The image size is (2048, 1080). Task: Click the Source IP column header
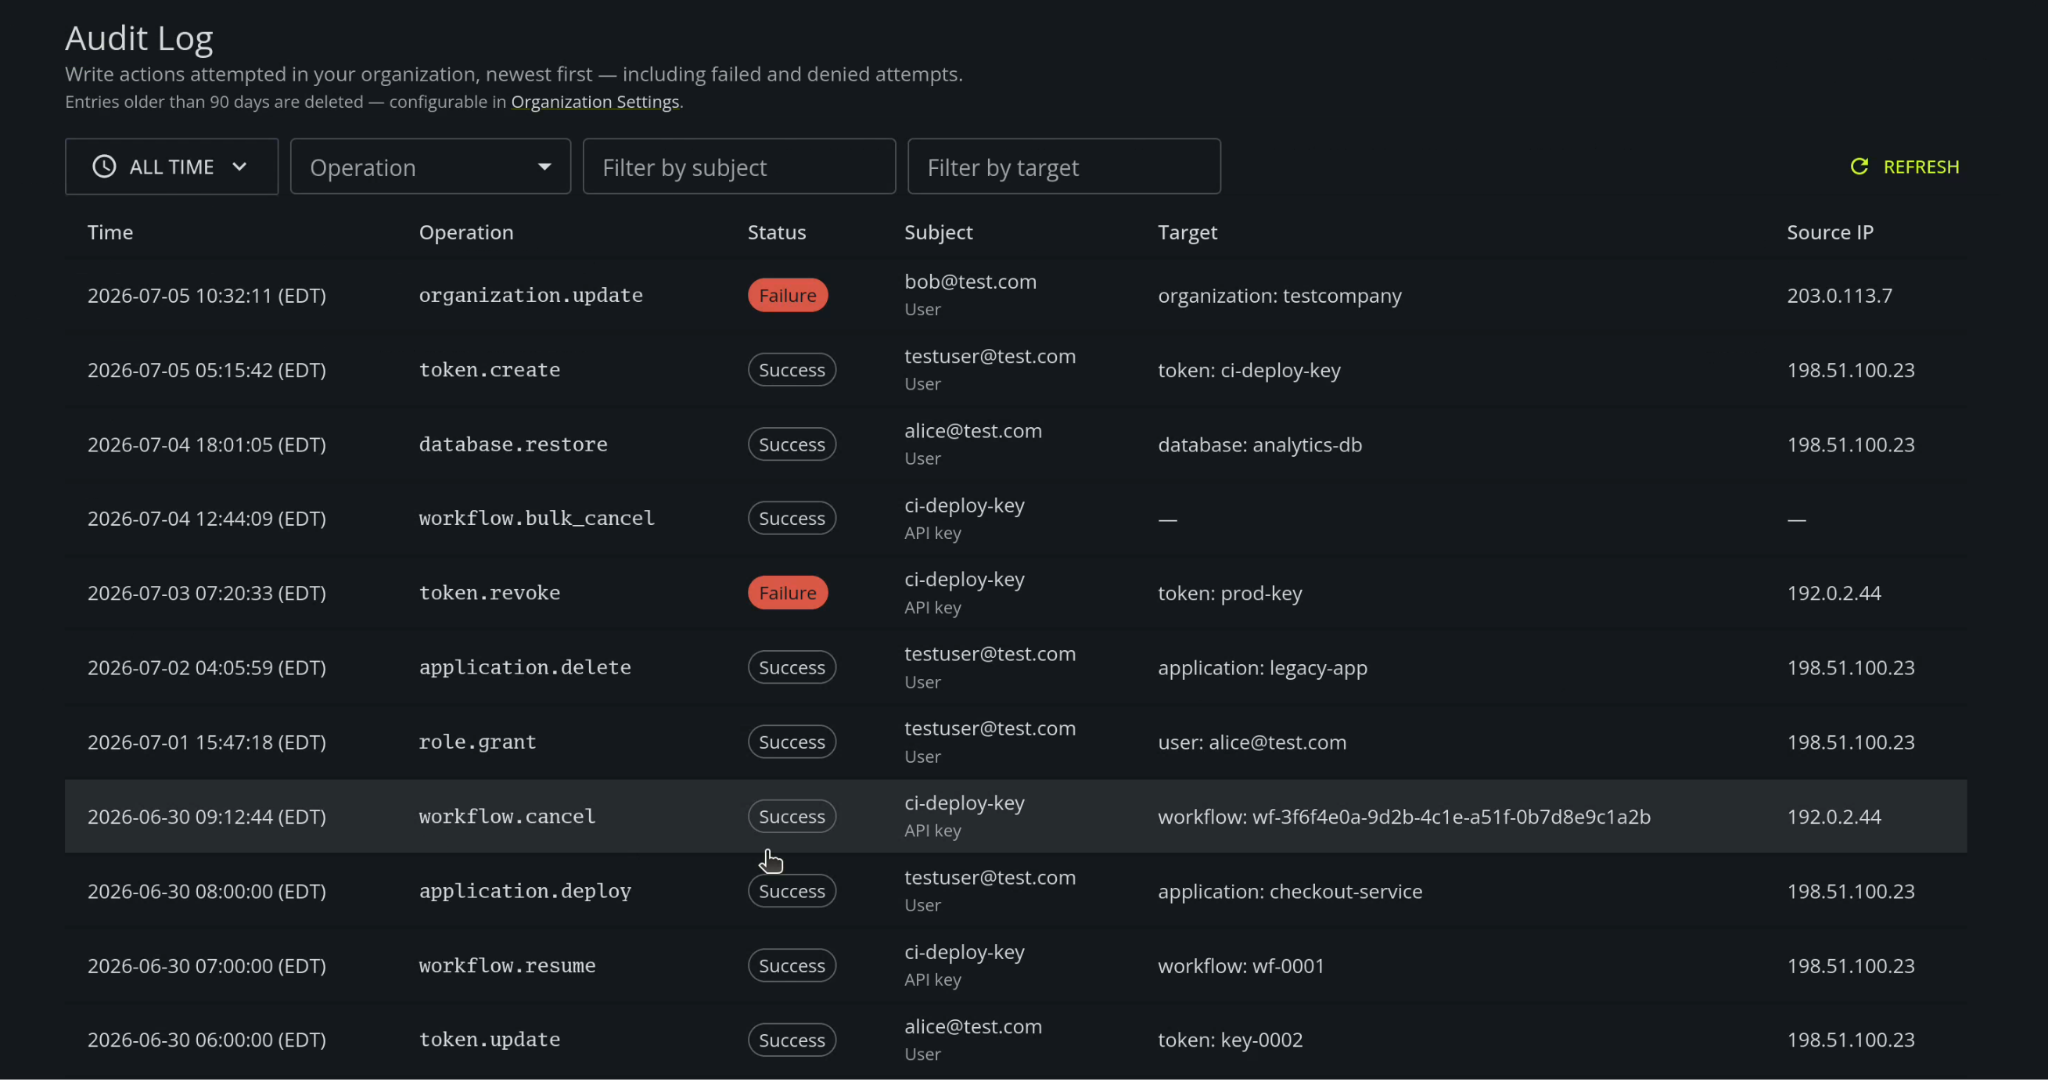(x=1830, y=232)
